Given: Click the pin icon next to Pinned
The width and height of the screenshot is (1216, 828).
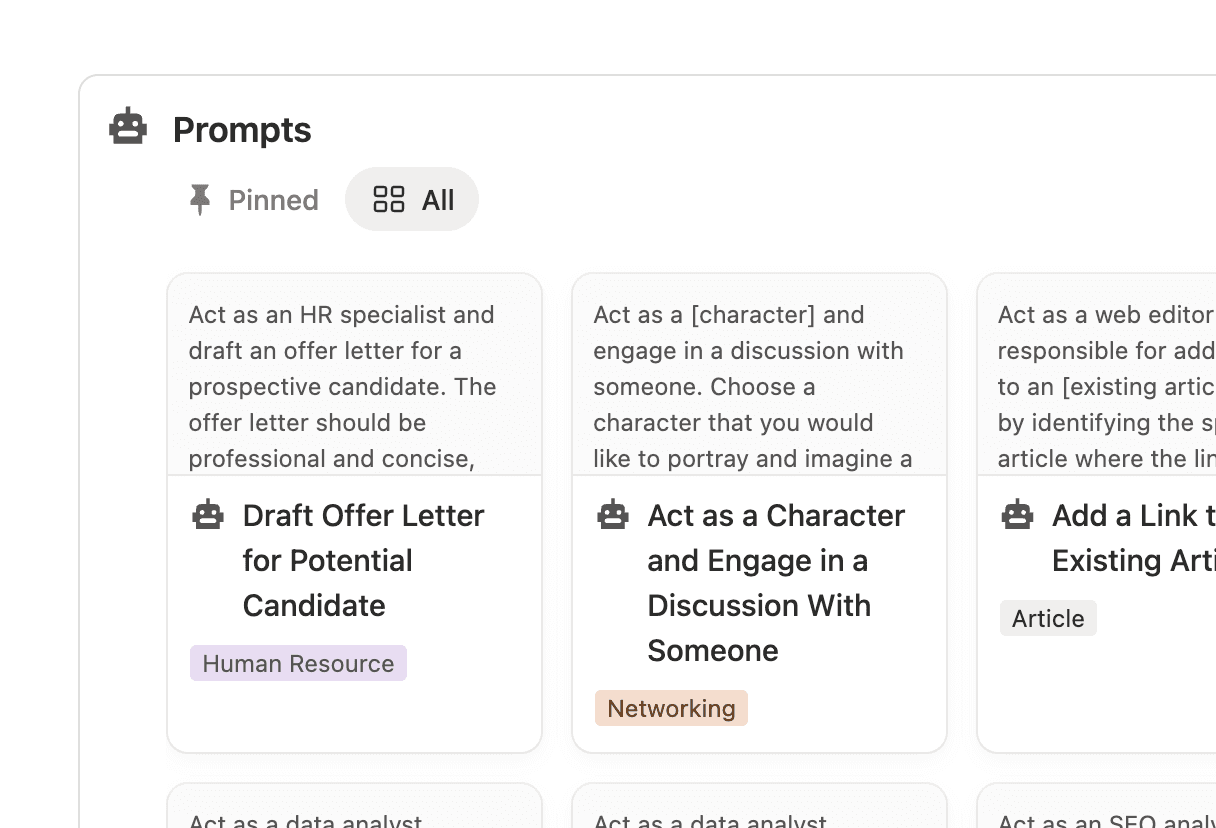Looking at the screenshot, I should point(200,200).
